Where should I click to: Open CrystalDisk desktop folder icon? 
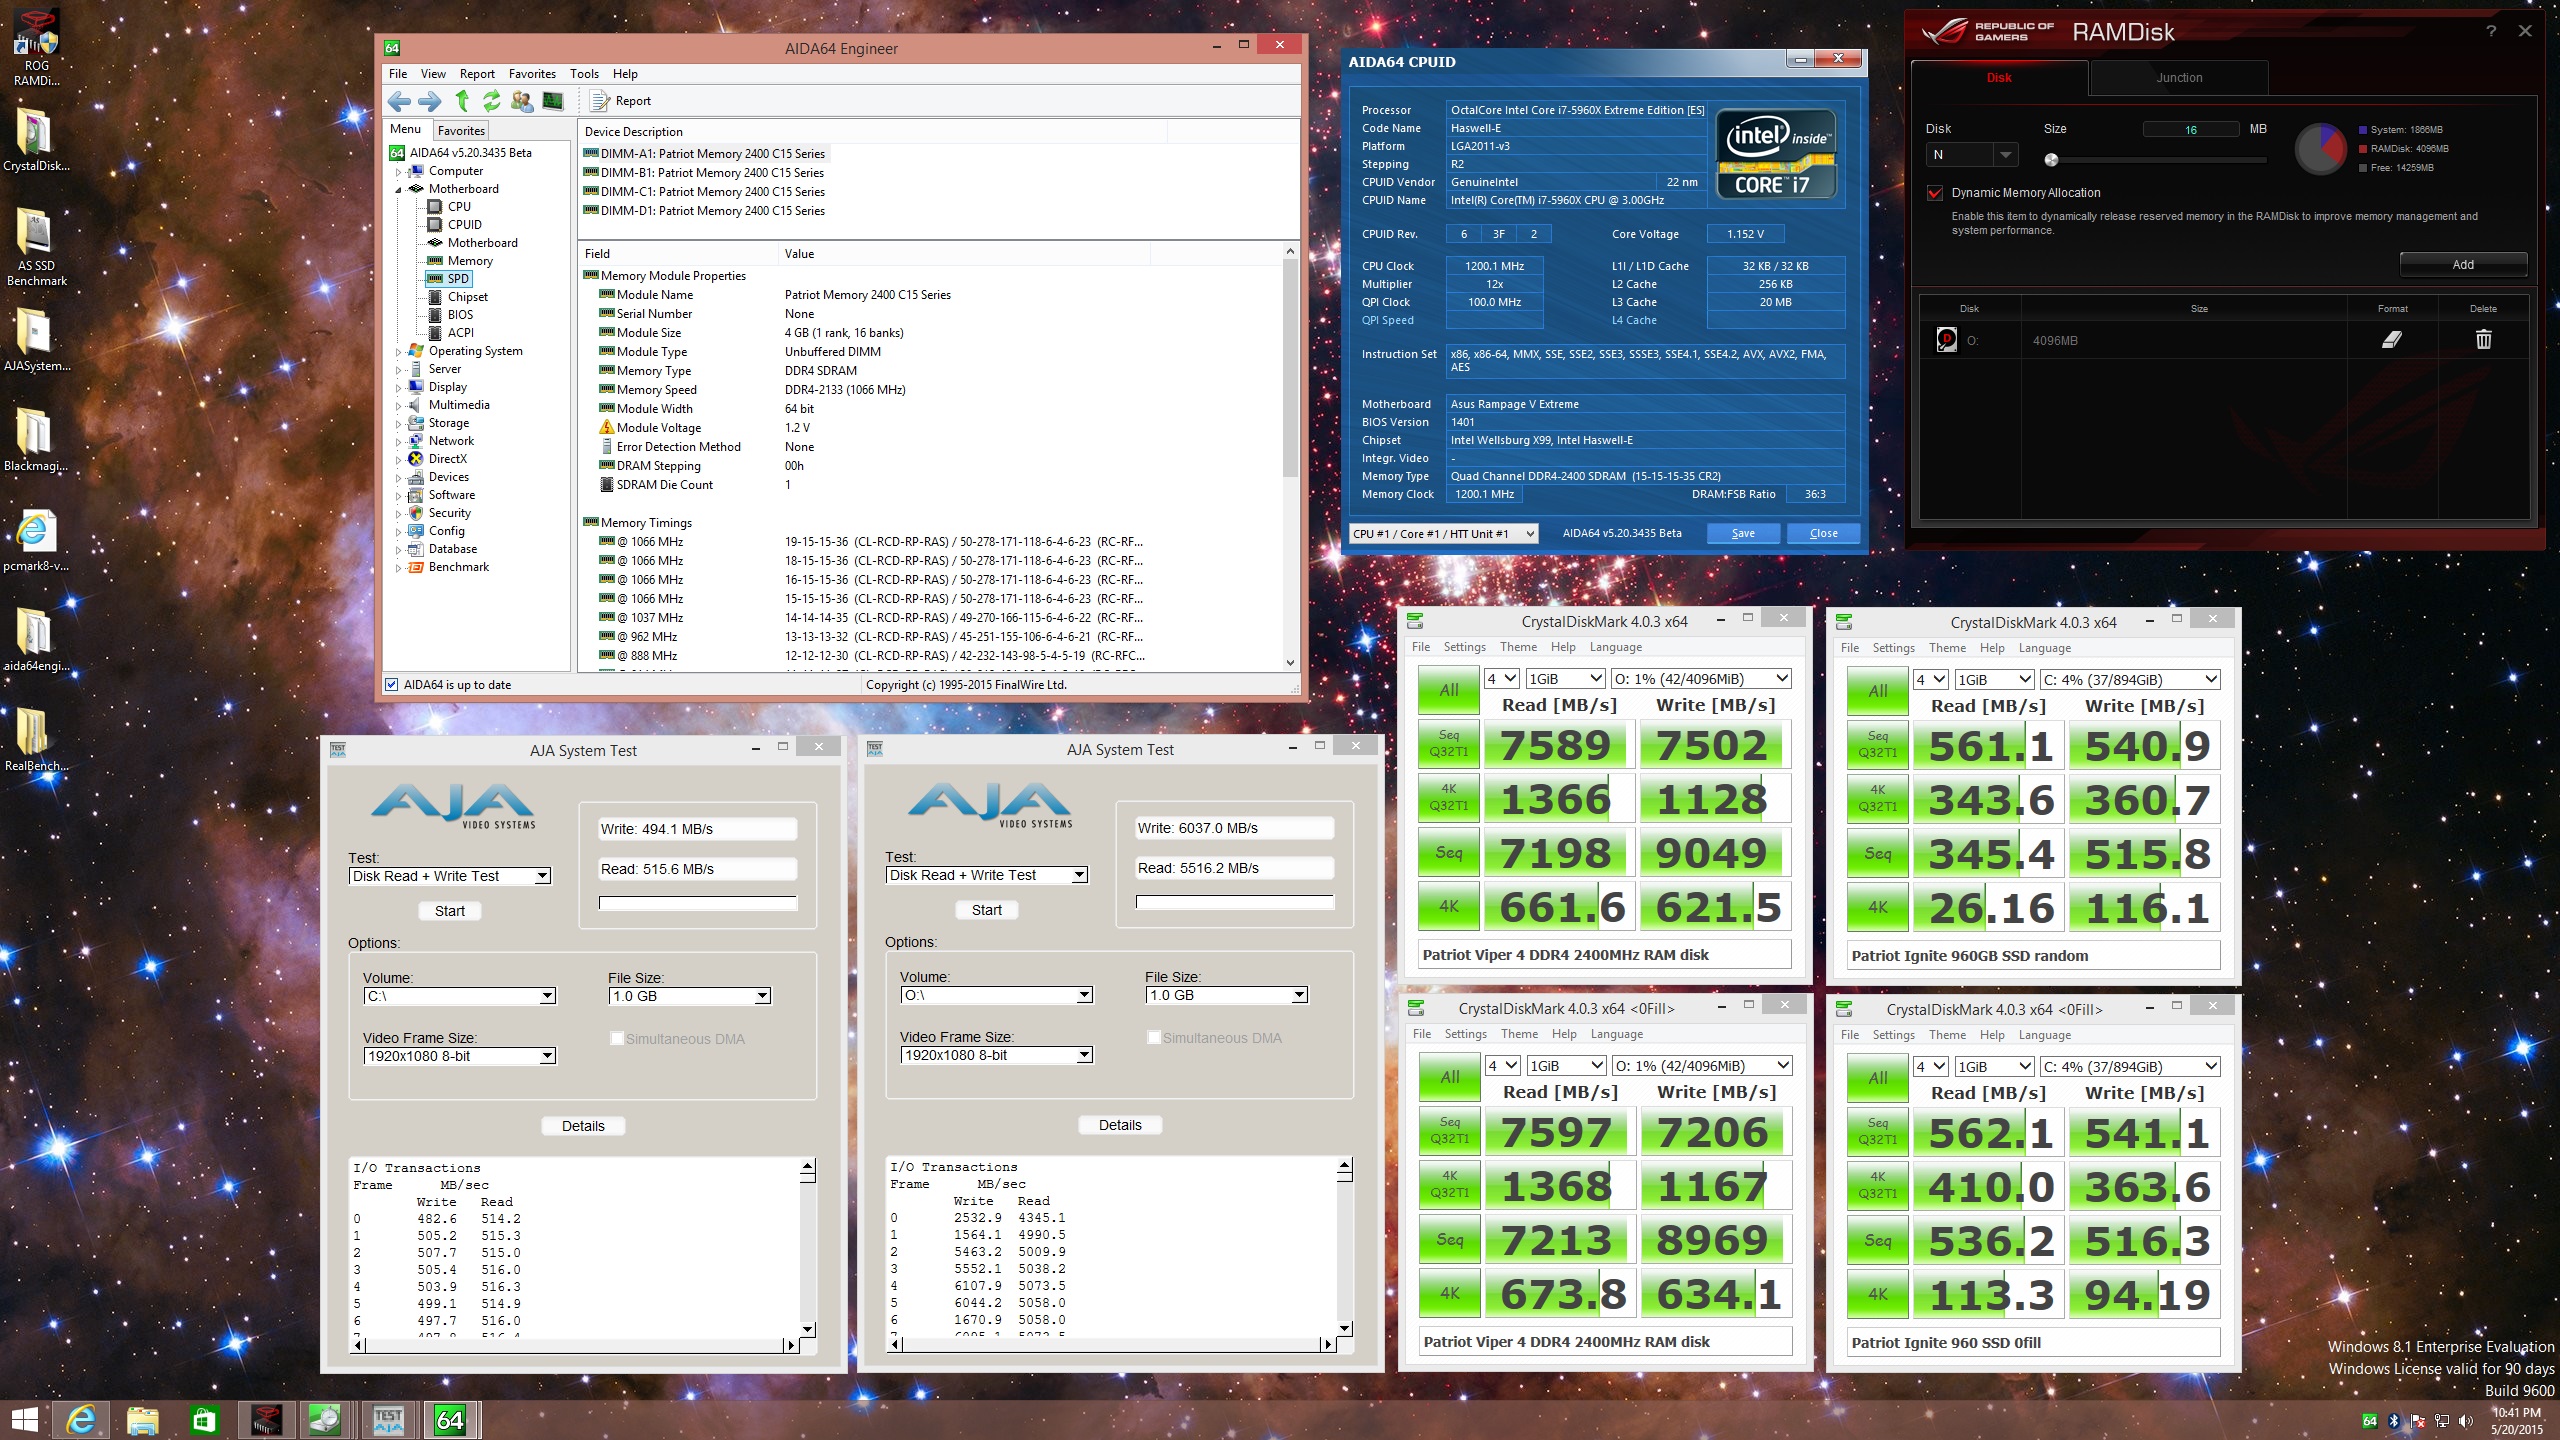37,140
